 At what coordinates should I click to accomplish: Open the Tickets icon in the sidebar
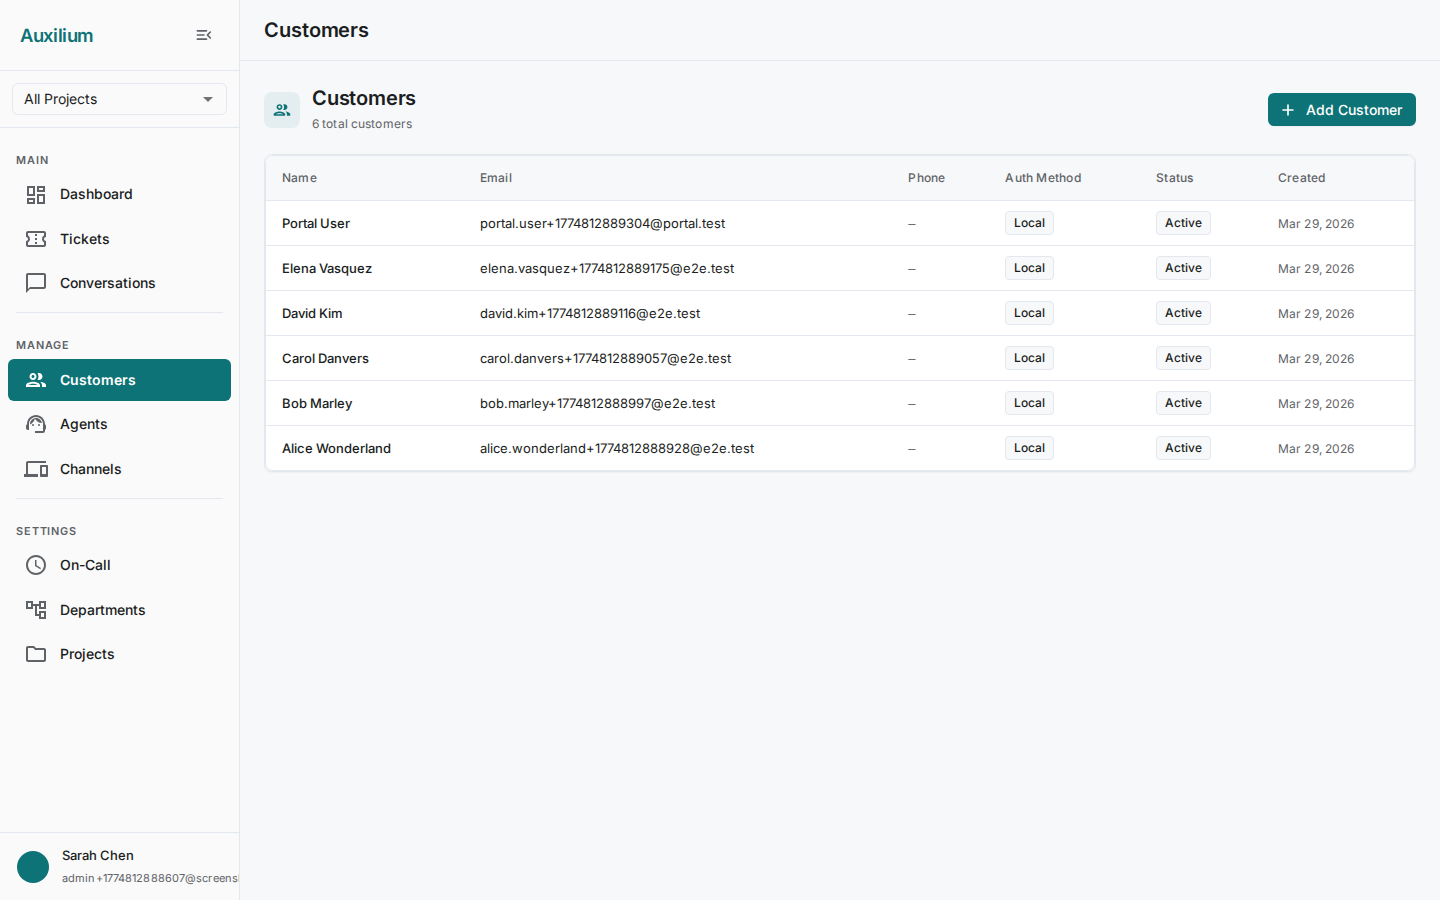(x=36, y=239)
